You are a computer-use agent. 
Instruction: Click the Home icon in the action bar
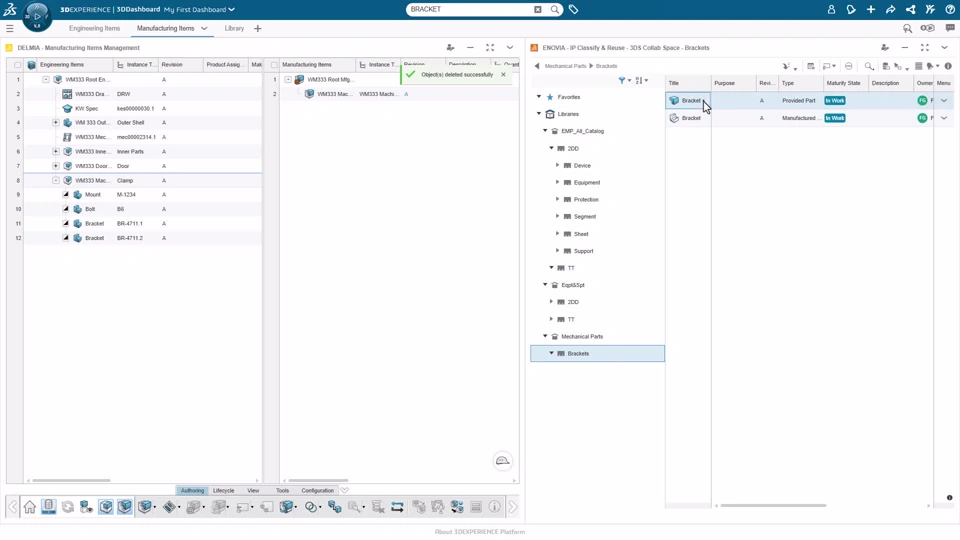pos(29,507)
